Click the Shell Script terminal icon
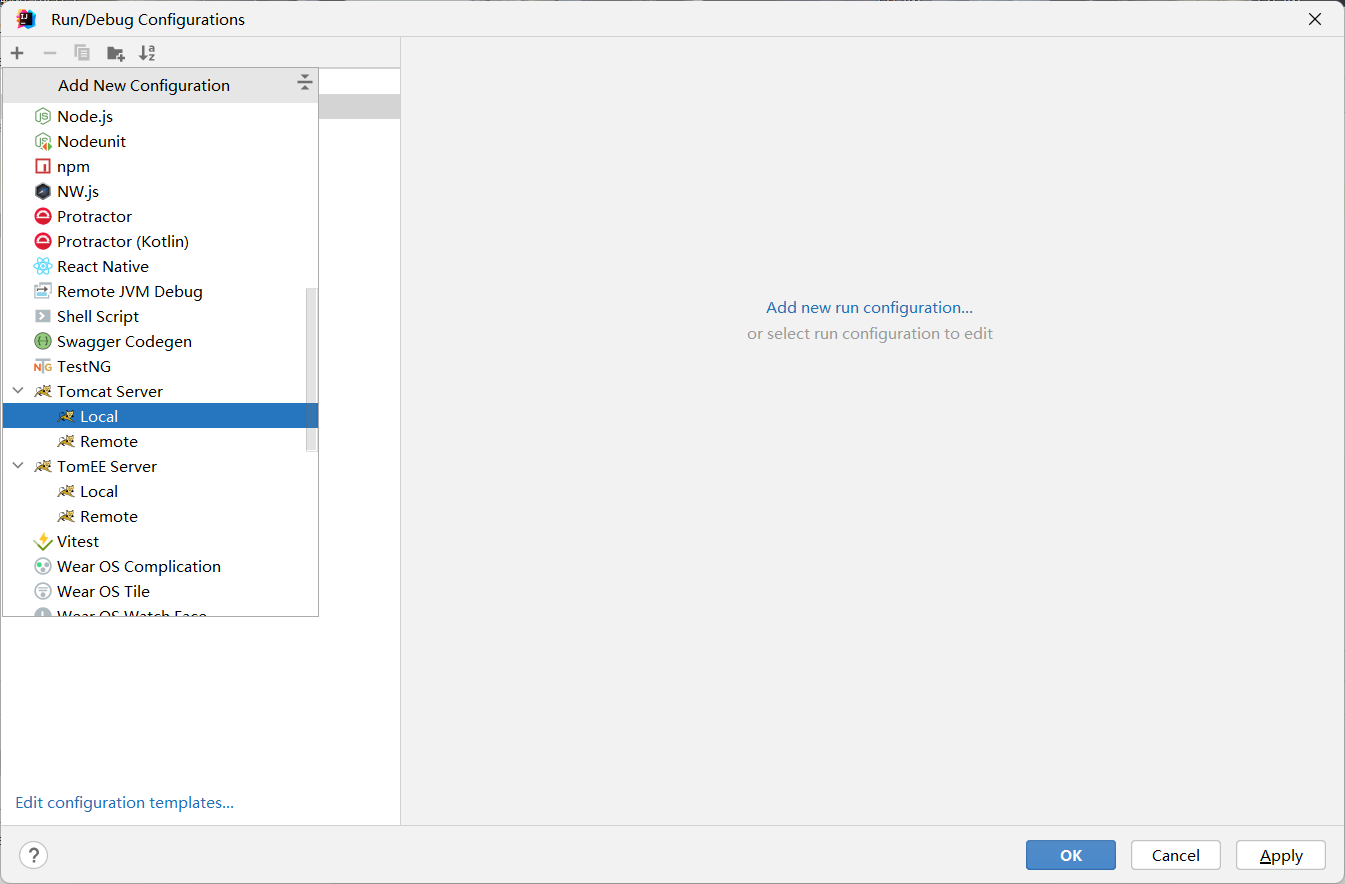Image resolution: width=1345 pixels, height=884 pixels. coord(43,316)
